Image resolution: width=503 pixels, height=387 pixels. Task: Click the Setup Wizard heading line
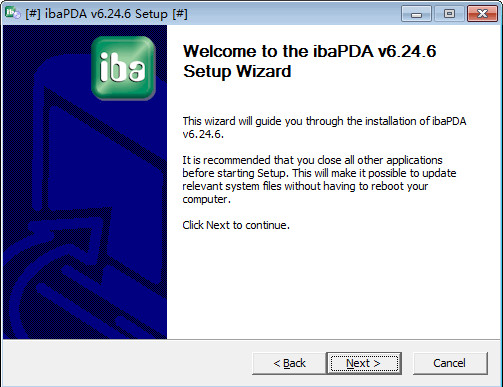tap(237, 71)
